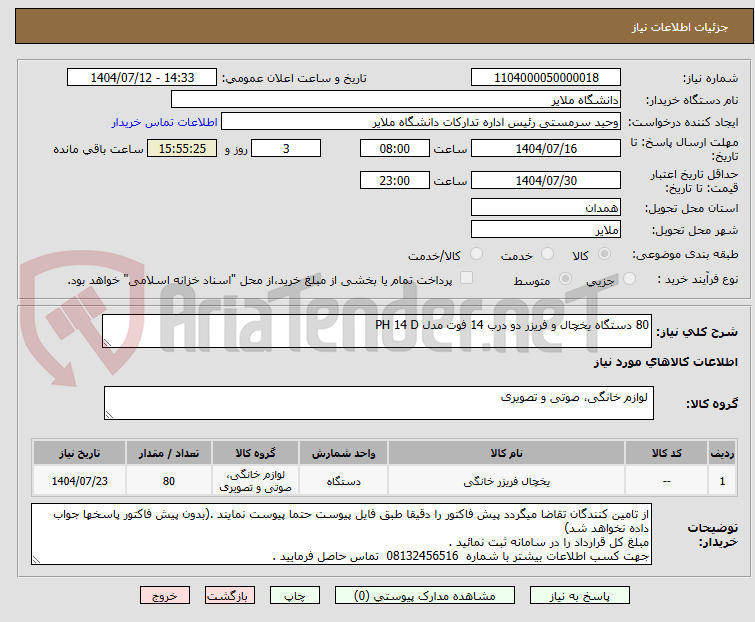
Task: Select the جزیی purchase type radio
Action: [629, 279]
